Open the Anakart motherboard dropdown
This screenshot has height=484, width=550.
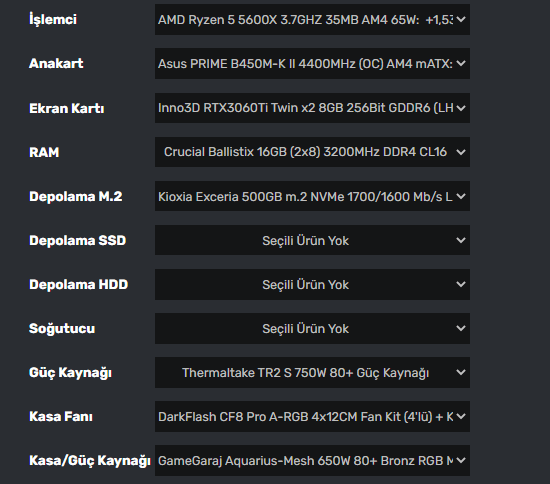coord(312,63)
